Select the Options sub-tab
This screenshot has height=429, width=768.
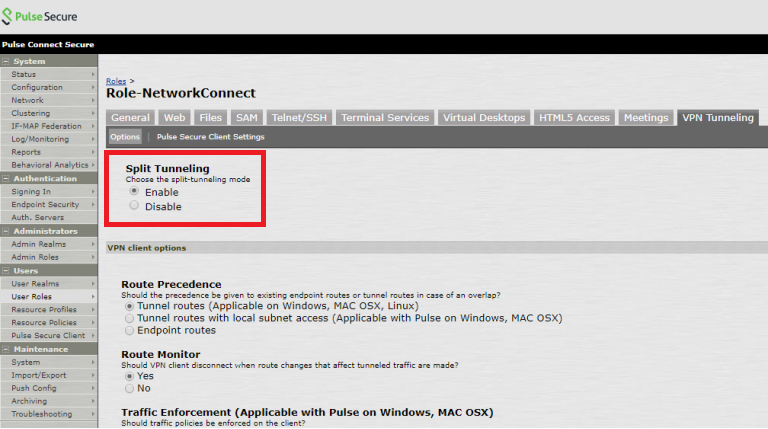point(125,137)
